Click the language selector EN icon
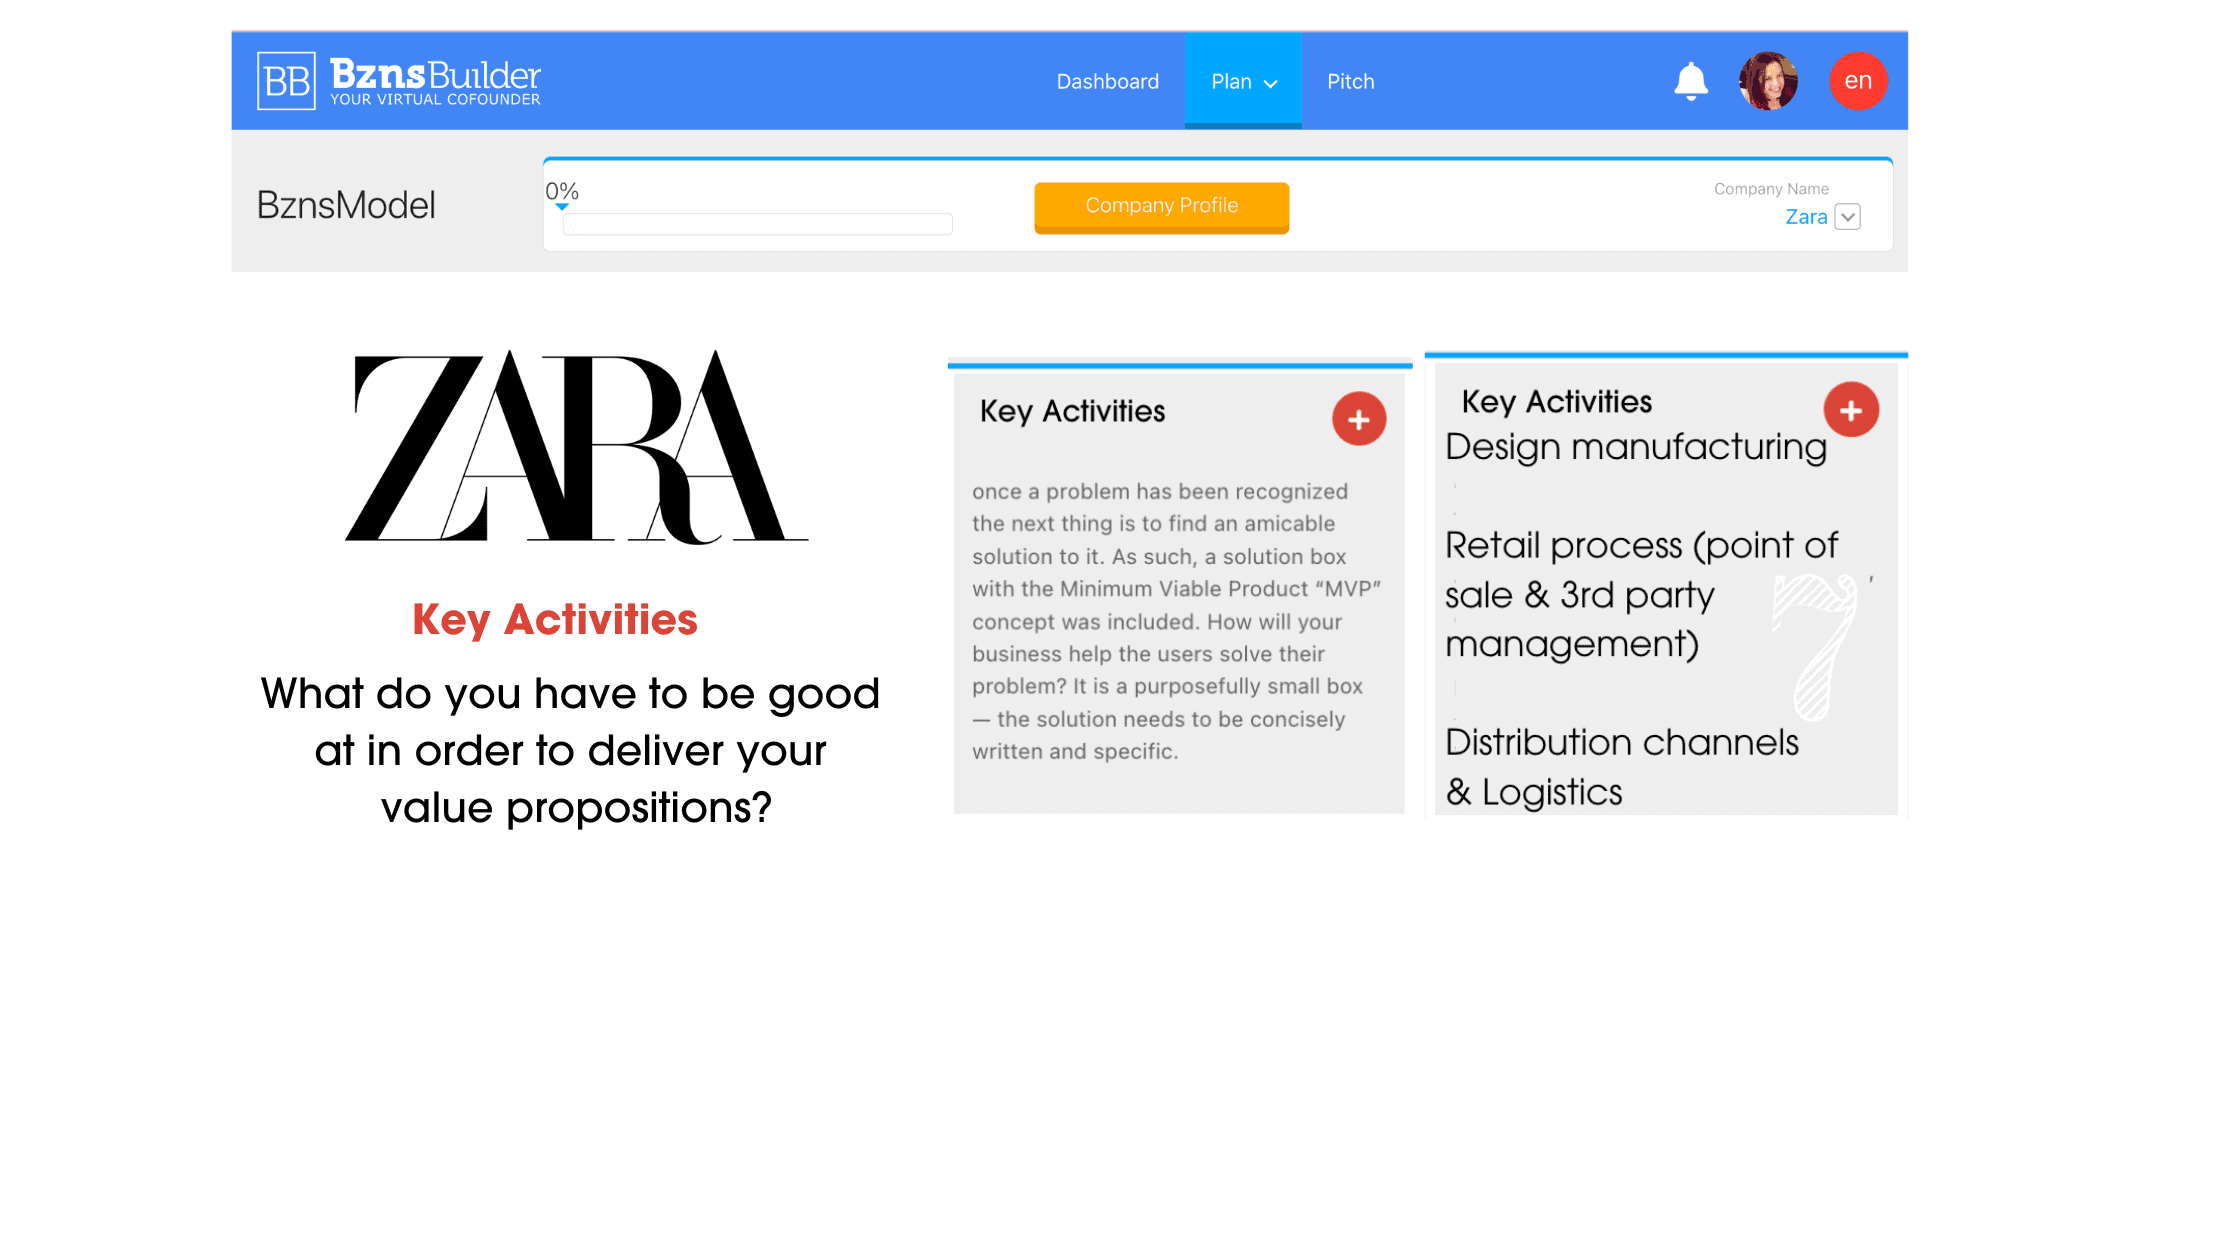 1858,80
